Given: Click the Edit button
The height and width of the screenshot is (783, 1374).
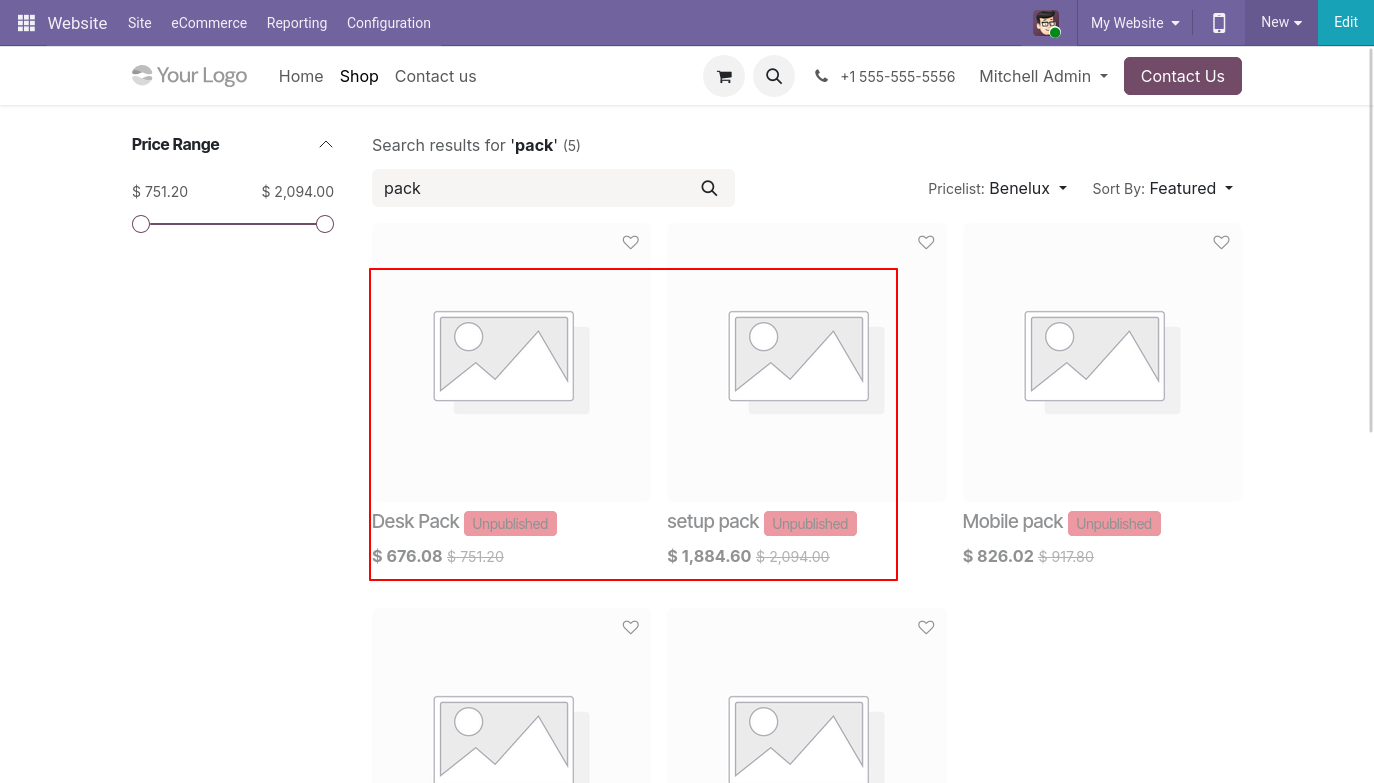Looking at the screenshot, I should tap(1346, 23).
